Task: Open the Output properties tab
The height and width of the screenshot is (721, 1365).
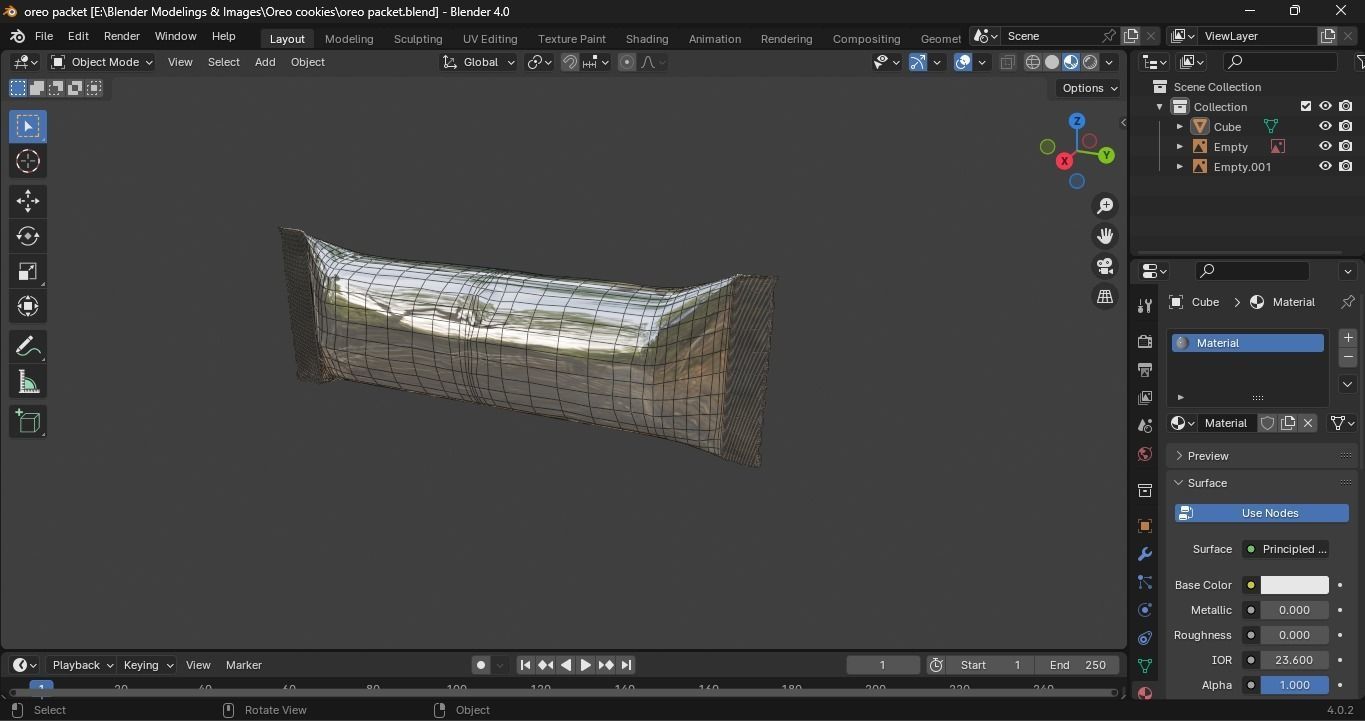Action: 1145,370
